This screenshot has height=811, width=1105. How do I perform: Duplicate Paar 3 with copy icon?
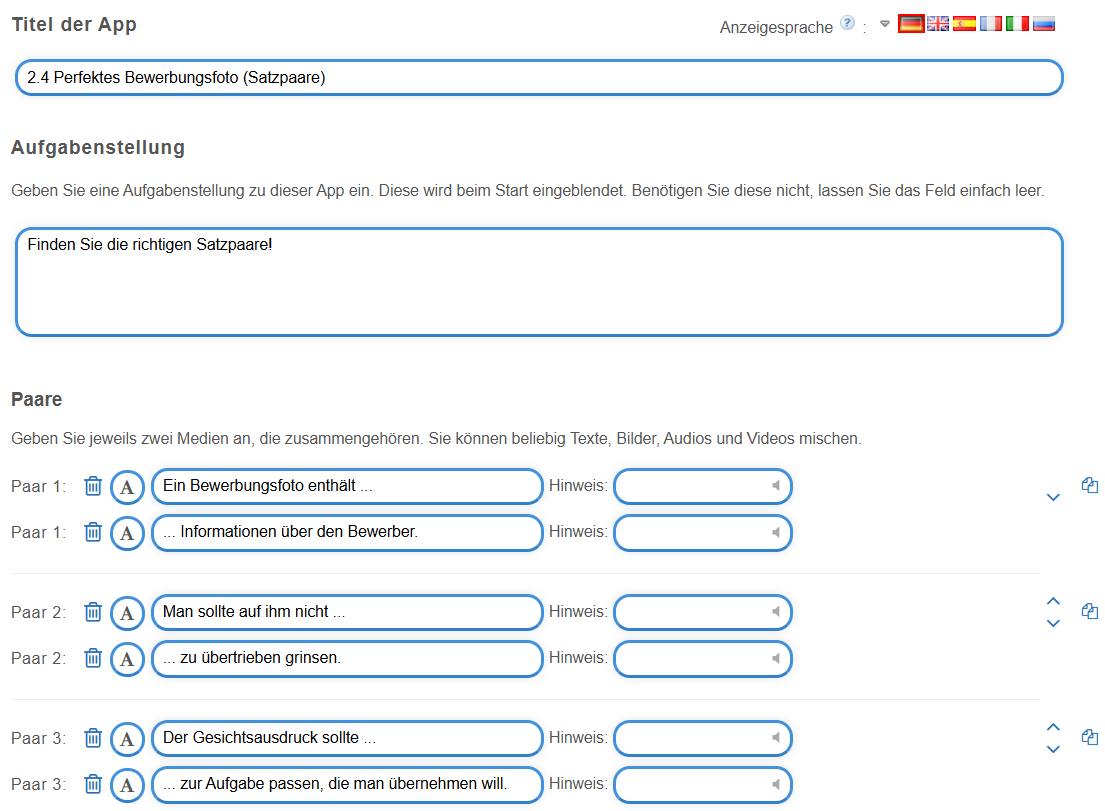[1090, 737]
